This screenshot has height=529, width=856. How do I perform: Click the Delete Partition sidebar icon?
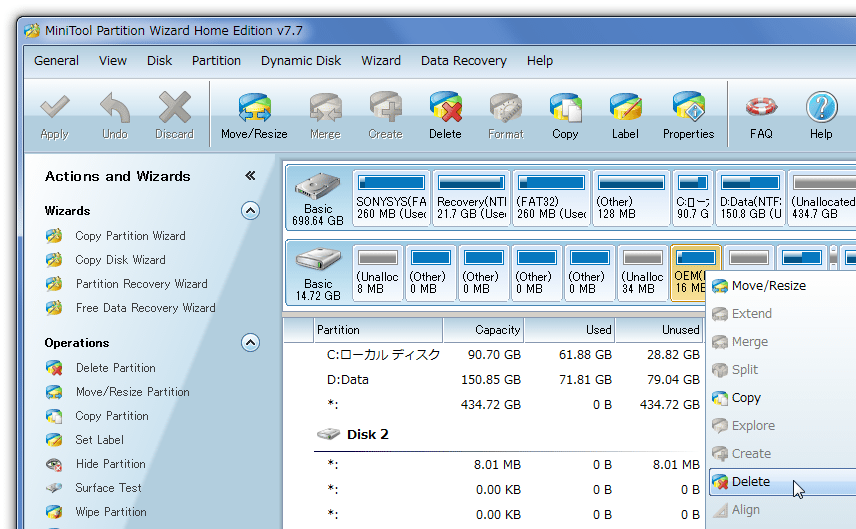click(x=54, y=368)
